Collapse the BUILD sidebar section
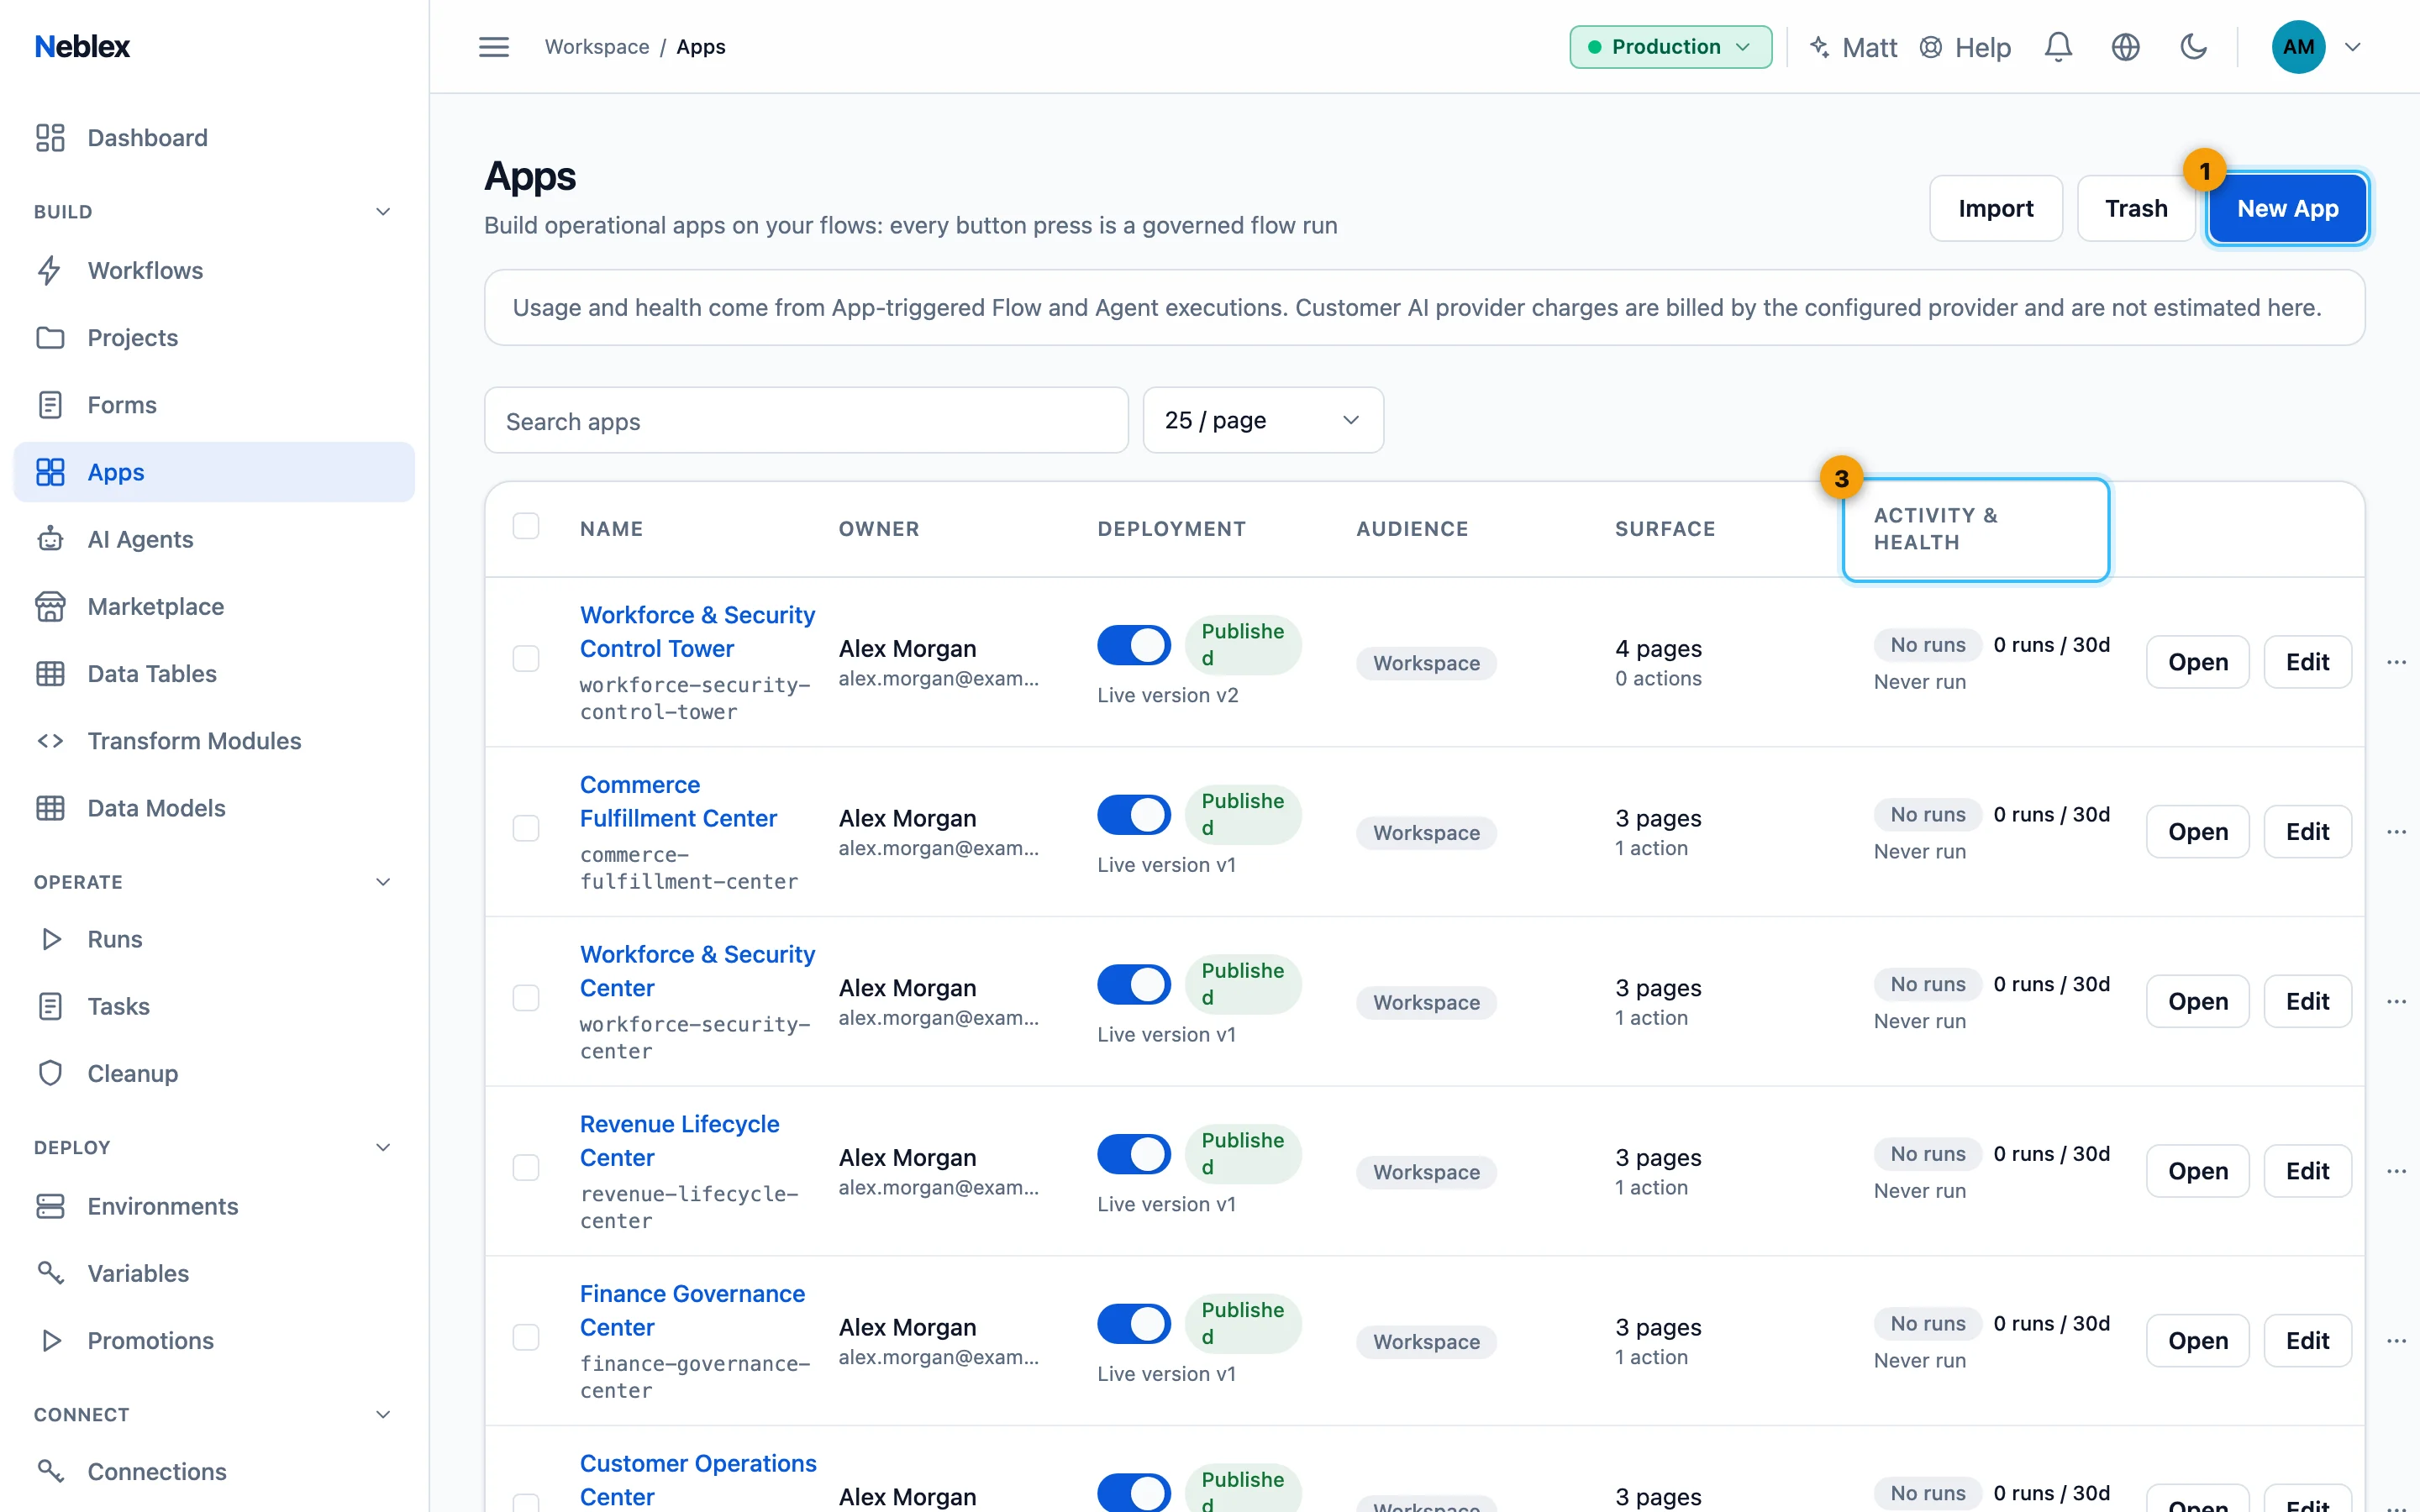2420x1512 pixels. pos(383,212)
